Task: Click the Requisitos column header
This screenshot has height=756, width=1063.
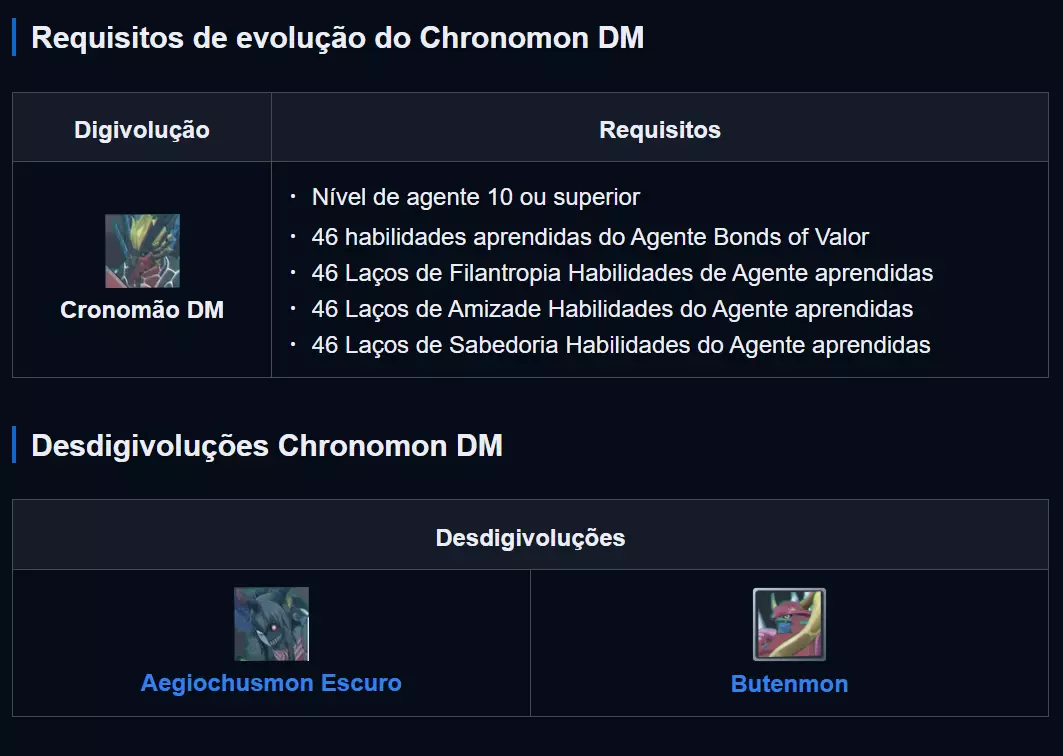Action: tap(660, 130)
